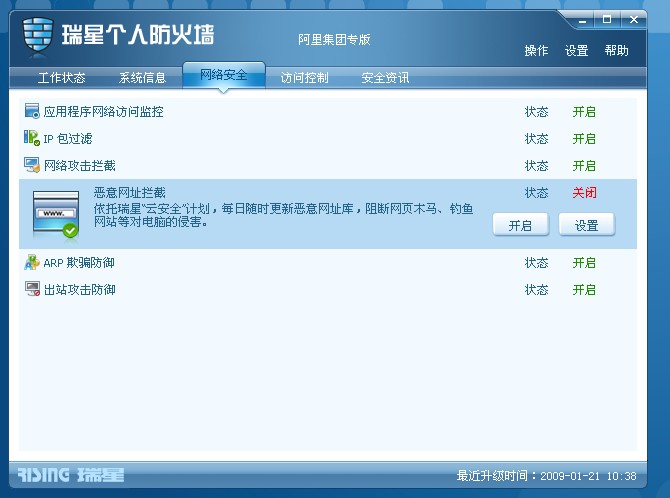Select the ARP 欺骗防御 row label

(x=79, y=262)
